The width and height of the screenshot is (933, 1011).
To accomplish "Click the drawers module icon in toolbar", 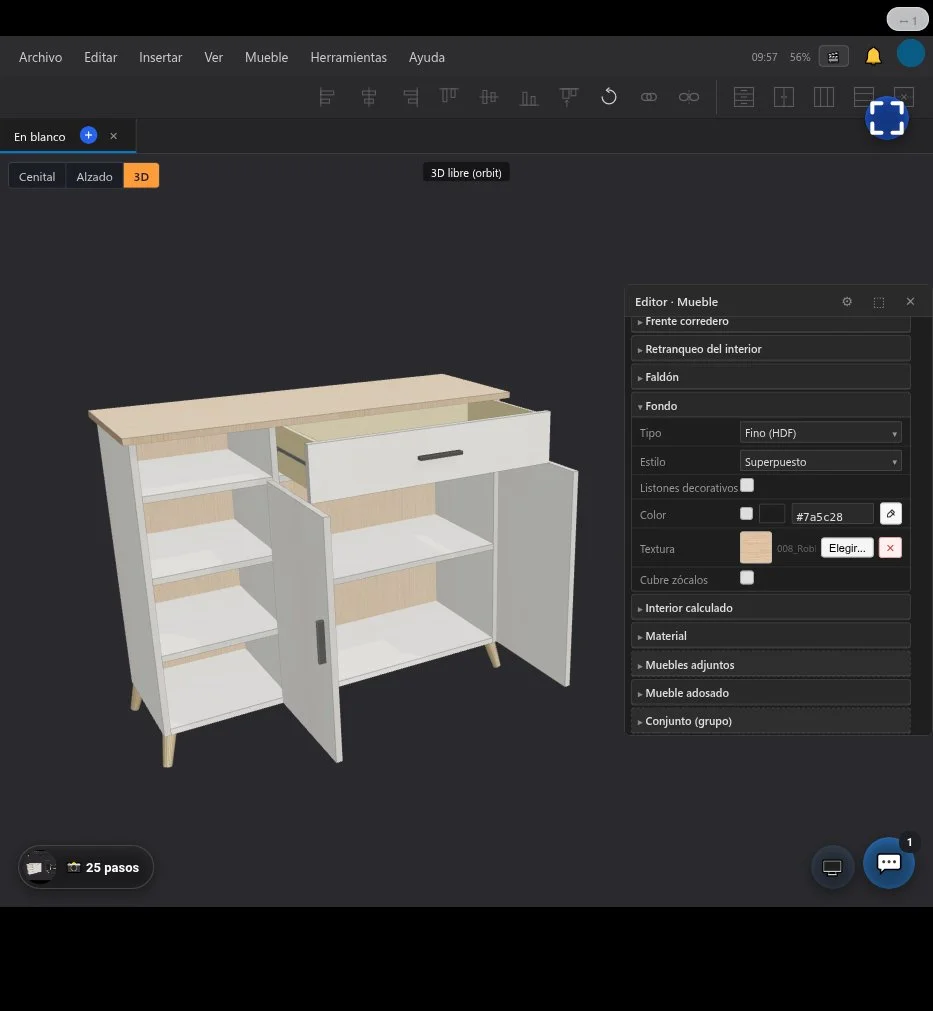I will pyautogui.click(x=743, y=97).
